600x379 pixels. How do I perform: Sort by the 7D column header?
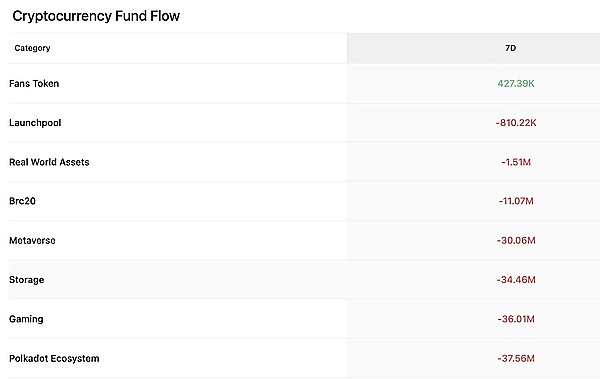pyautogui.click(x=510, y=48)
